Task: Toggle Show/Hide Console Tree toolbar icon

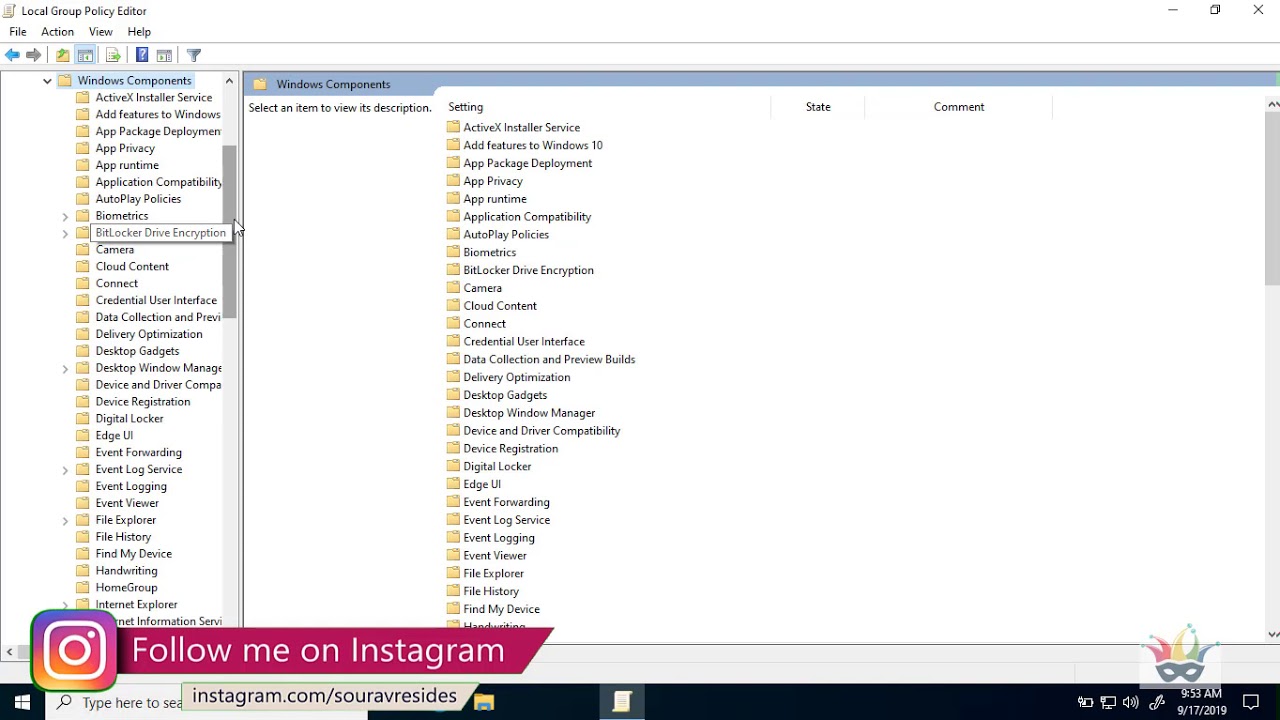Action: [x=86, y=55]
